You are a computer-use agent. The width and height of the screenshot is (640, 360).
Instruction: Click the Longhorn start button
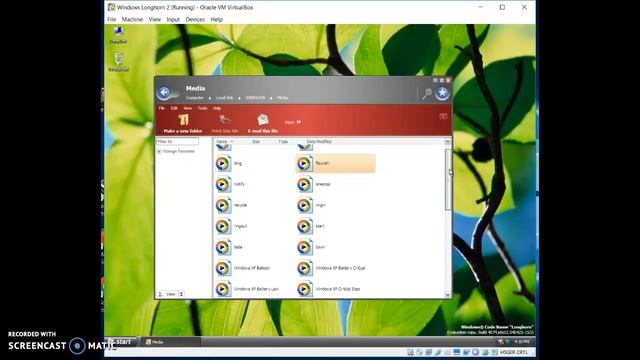(x=121, y=342)
